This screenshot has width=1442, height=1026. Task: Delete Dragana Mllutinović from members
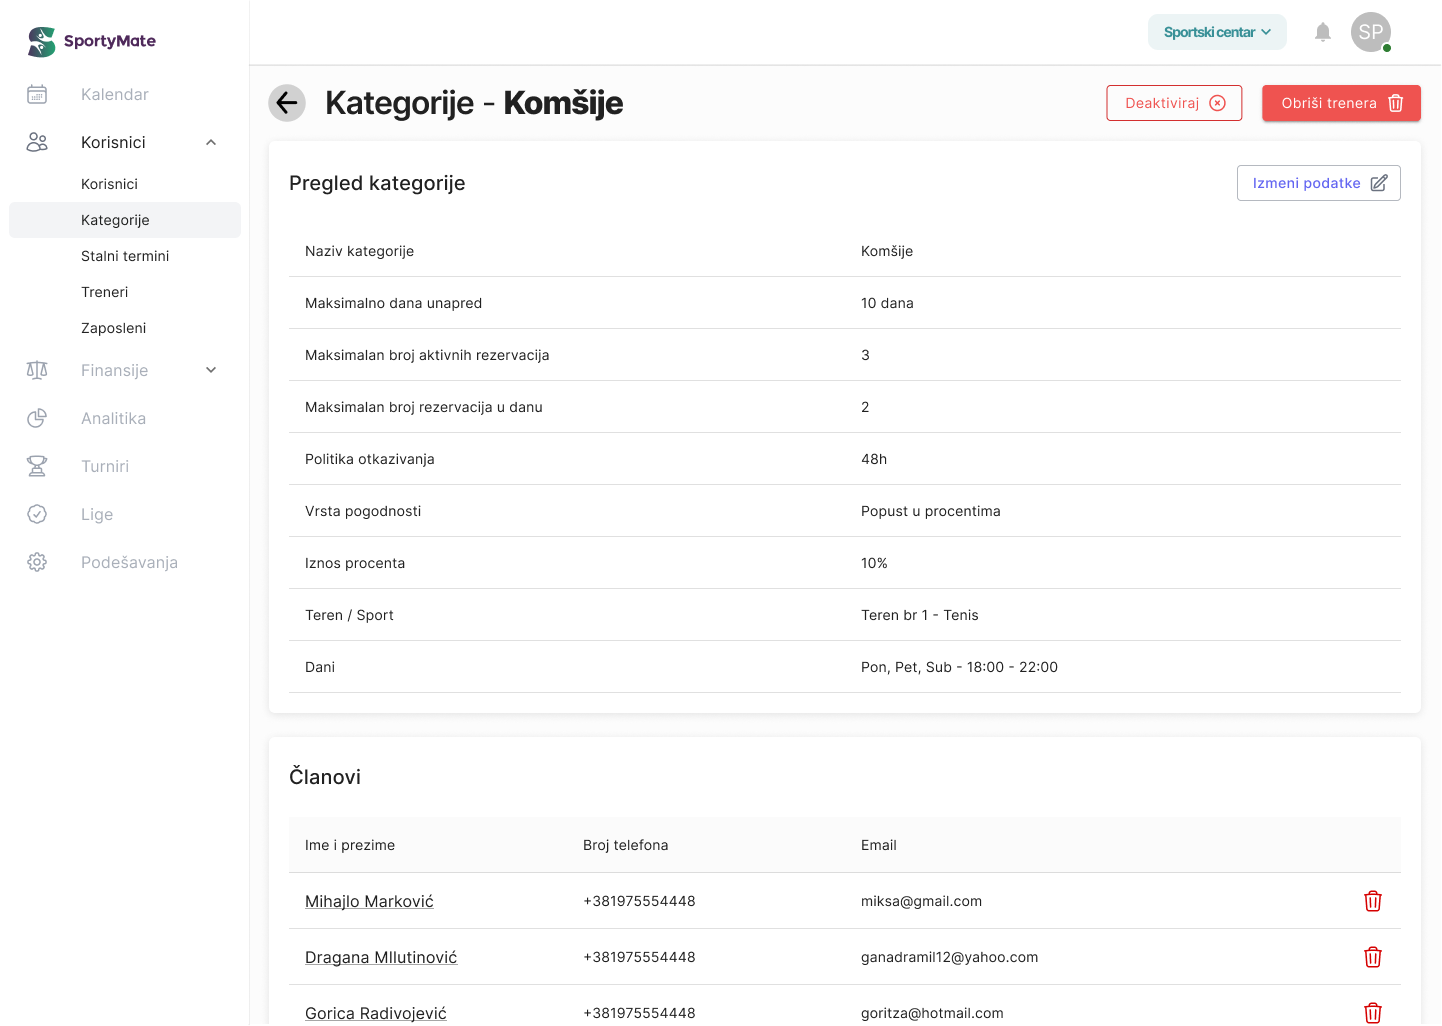pos(1373,957)
